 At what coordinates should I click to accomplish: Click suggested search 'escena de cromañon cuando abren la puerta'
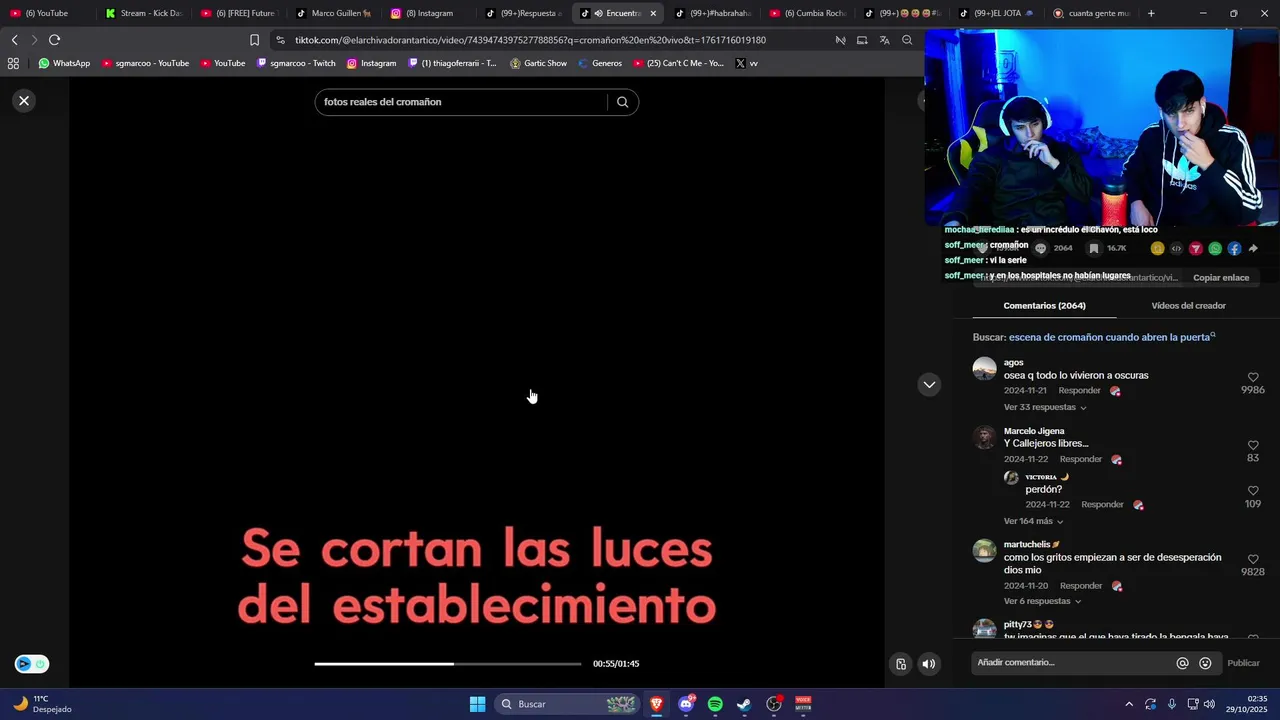coord(1109,338)
